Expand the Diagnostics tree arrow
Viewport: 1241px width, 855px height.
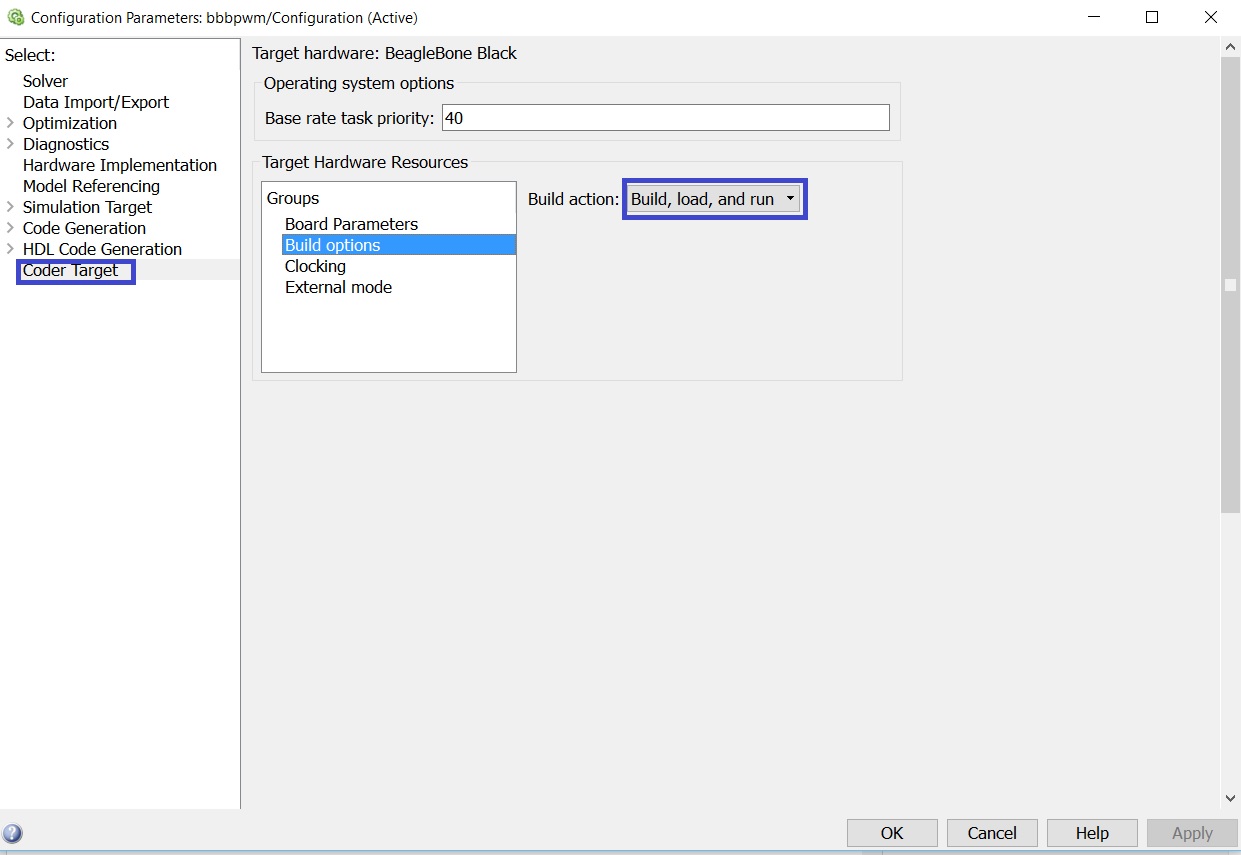10,144
